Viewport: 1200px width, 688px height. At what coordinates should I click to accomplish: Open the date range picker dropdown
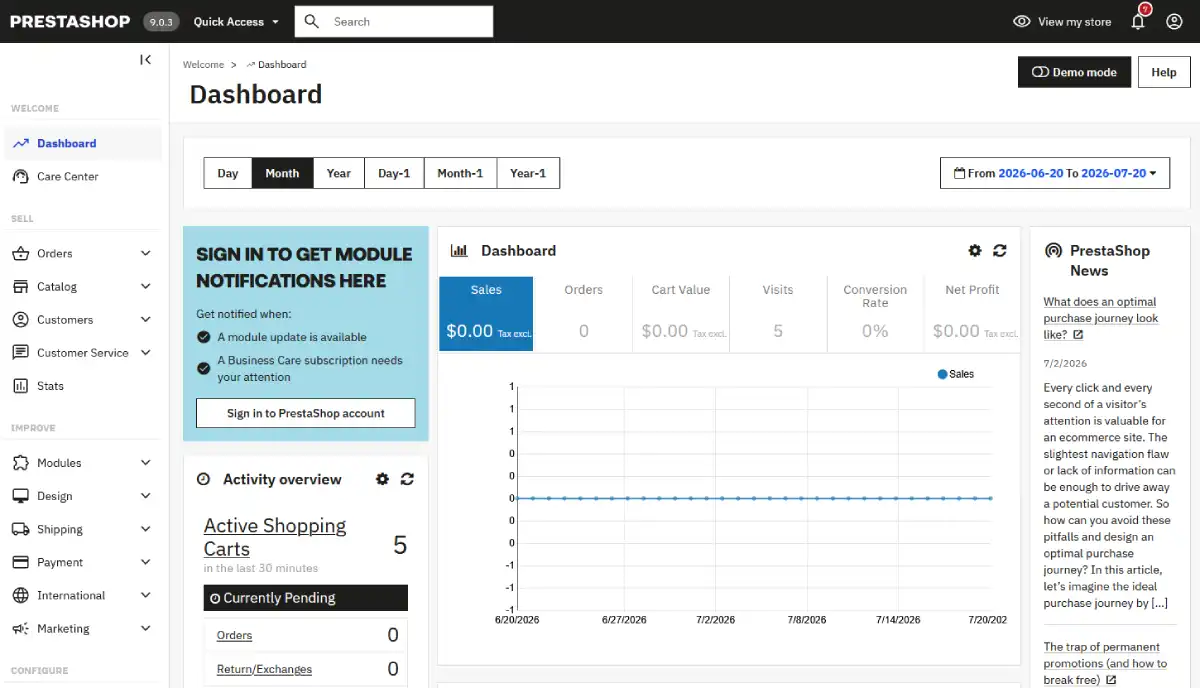pos(1055,173)
